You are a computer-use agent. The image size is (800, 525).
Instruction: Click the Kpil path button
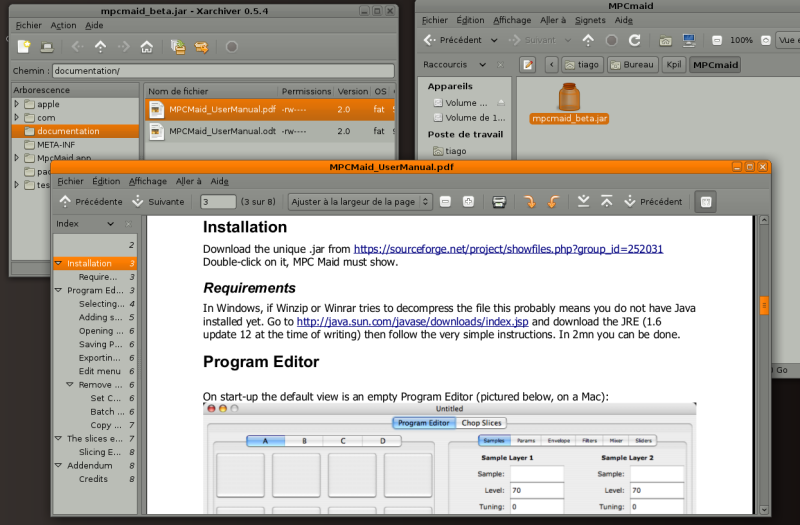pyautogui.click(x=673, y=65)
